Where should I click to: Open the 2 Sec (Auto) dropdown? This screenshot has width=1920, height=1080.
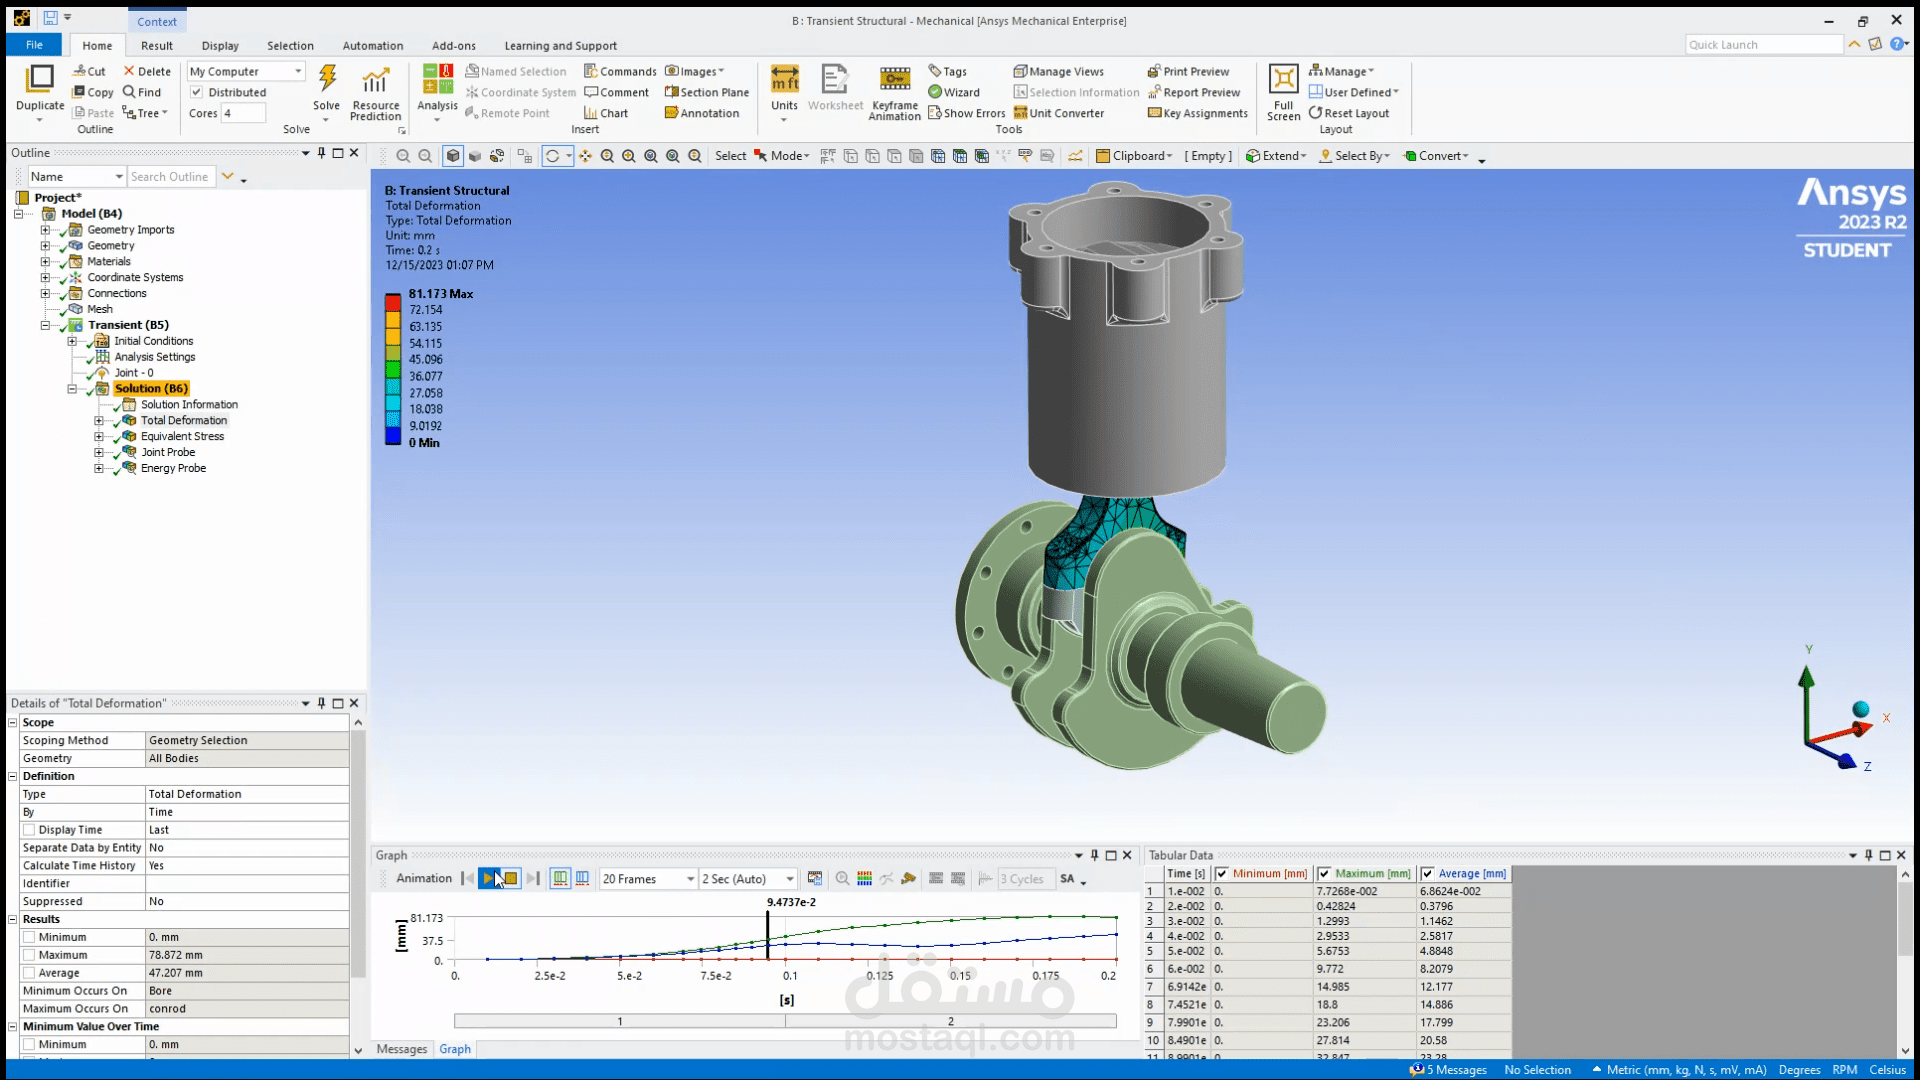(x=747, y=879)
